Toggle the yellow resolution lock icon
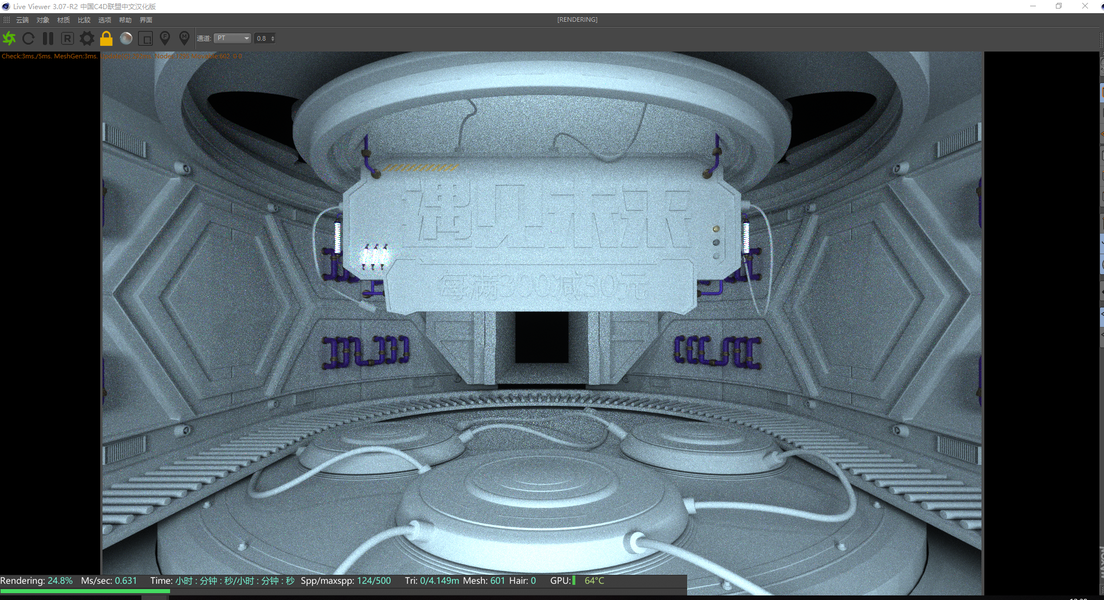This screenshot has height=600, width=1104. [106, 38]
